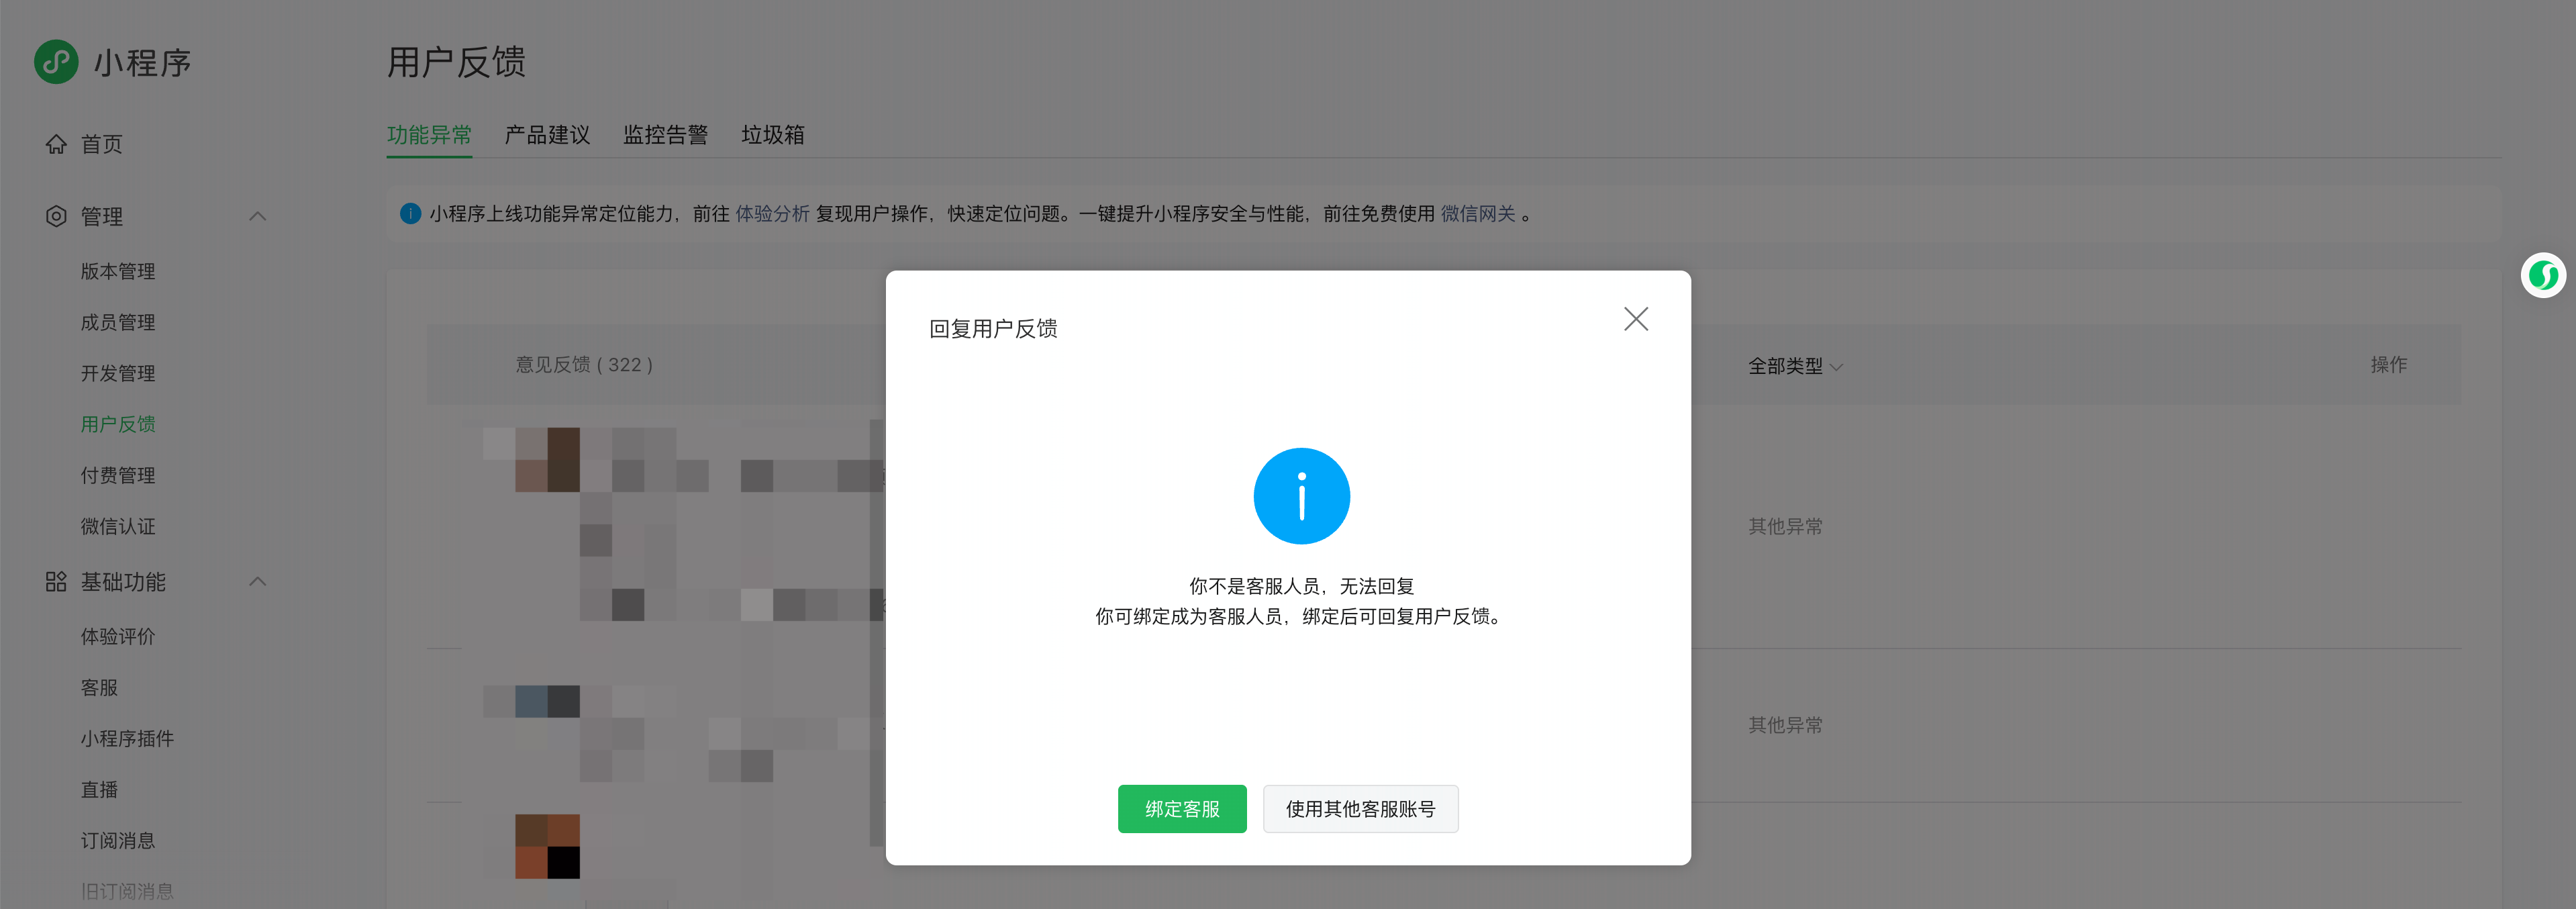Open 版本管理 in the sidebar

pyautogui.click(x=118, y=271)
